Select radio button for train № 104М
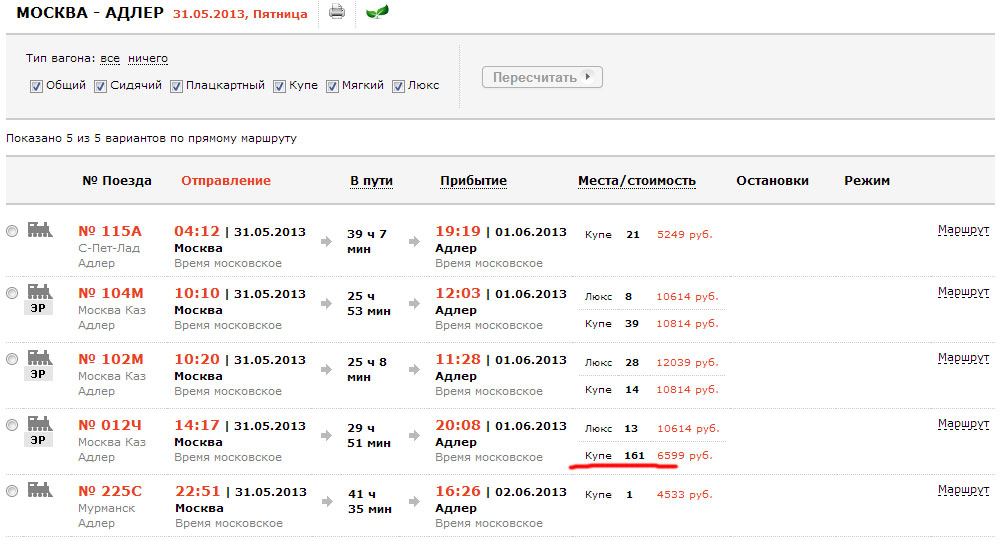Screen dimensions: 1004x545 click(12, 293)
